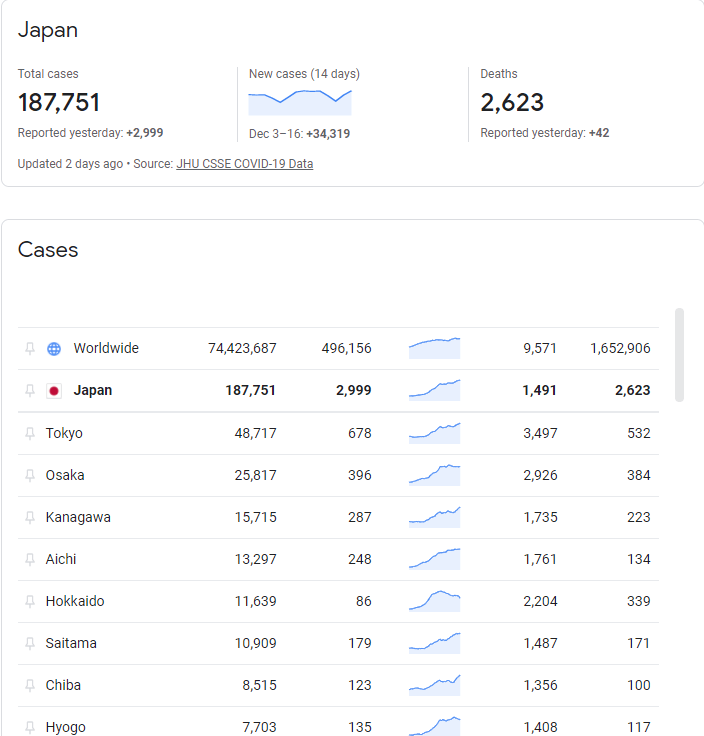Pin the Saitama row
Viewport: 704px width, 736px height.
(30, 644)
